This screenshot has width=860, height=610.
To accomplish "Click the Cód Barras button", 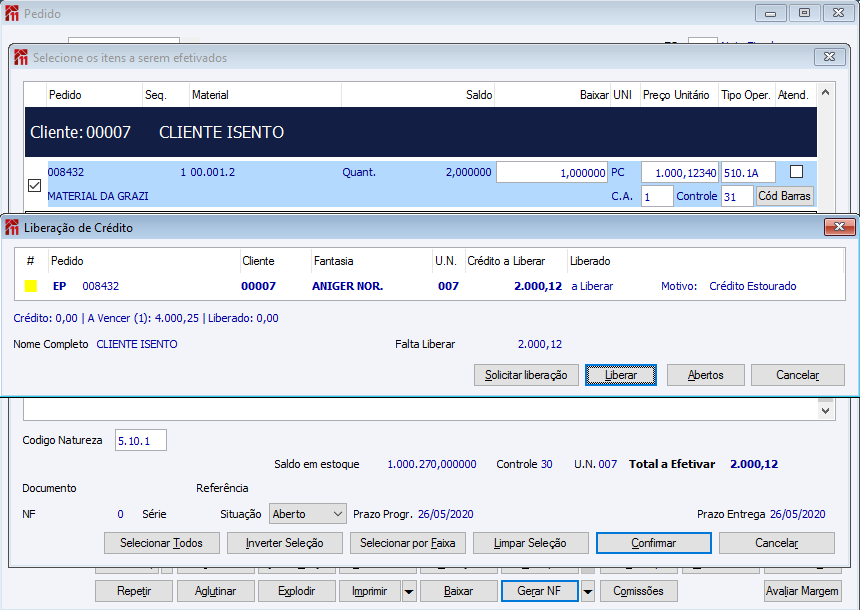I will [x=784, y=196].
